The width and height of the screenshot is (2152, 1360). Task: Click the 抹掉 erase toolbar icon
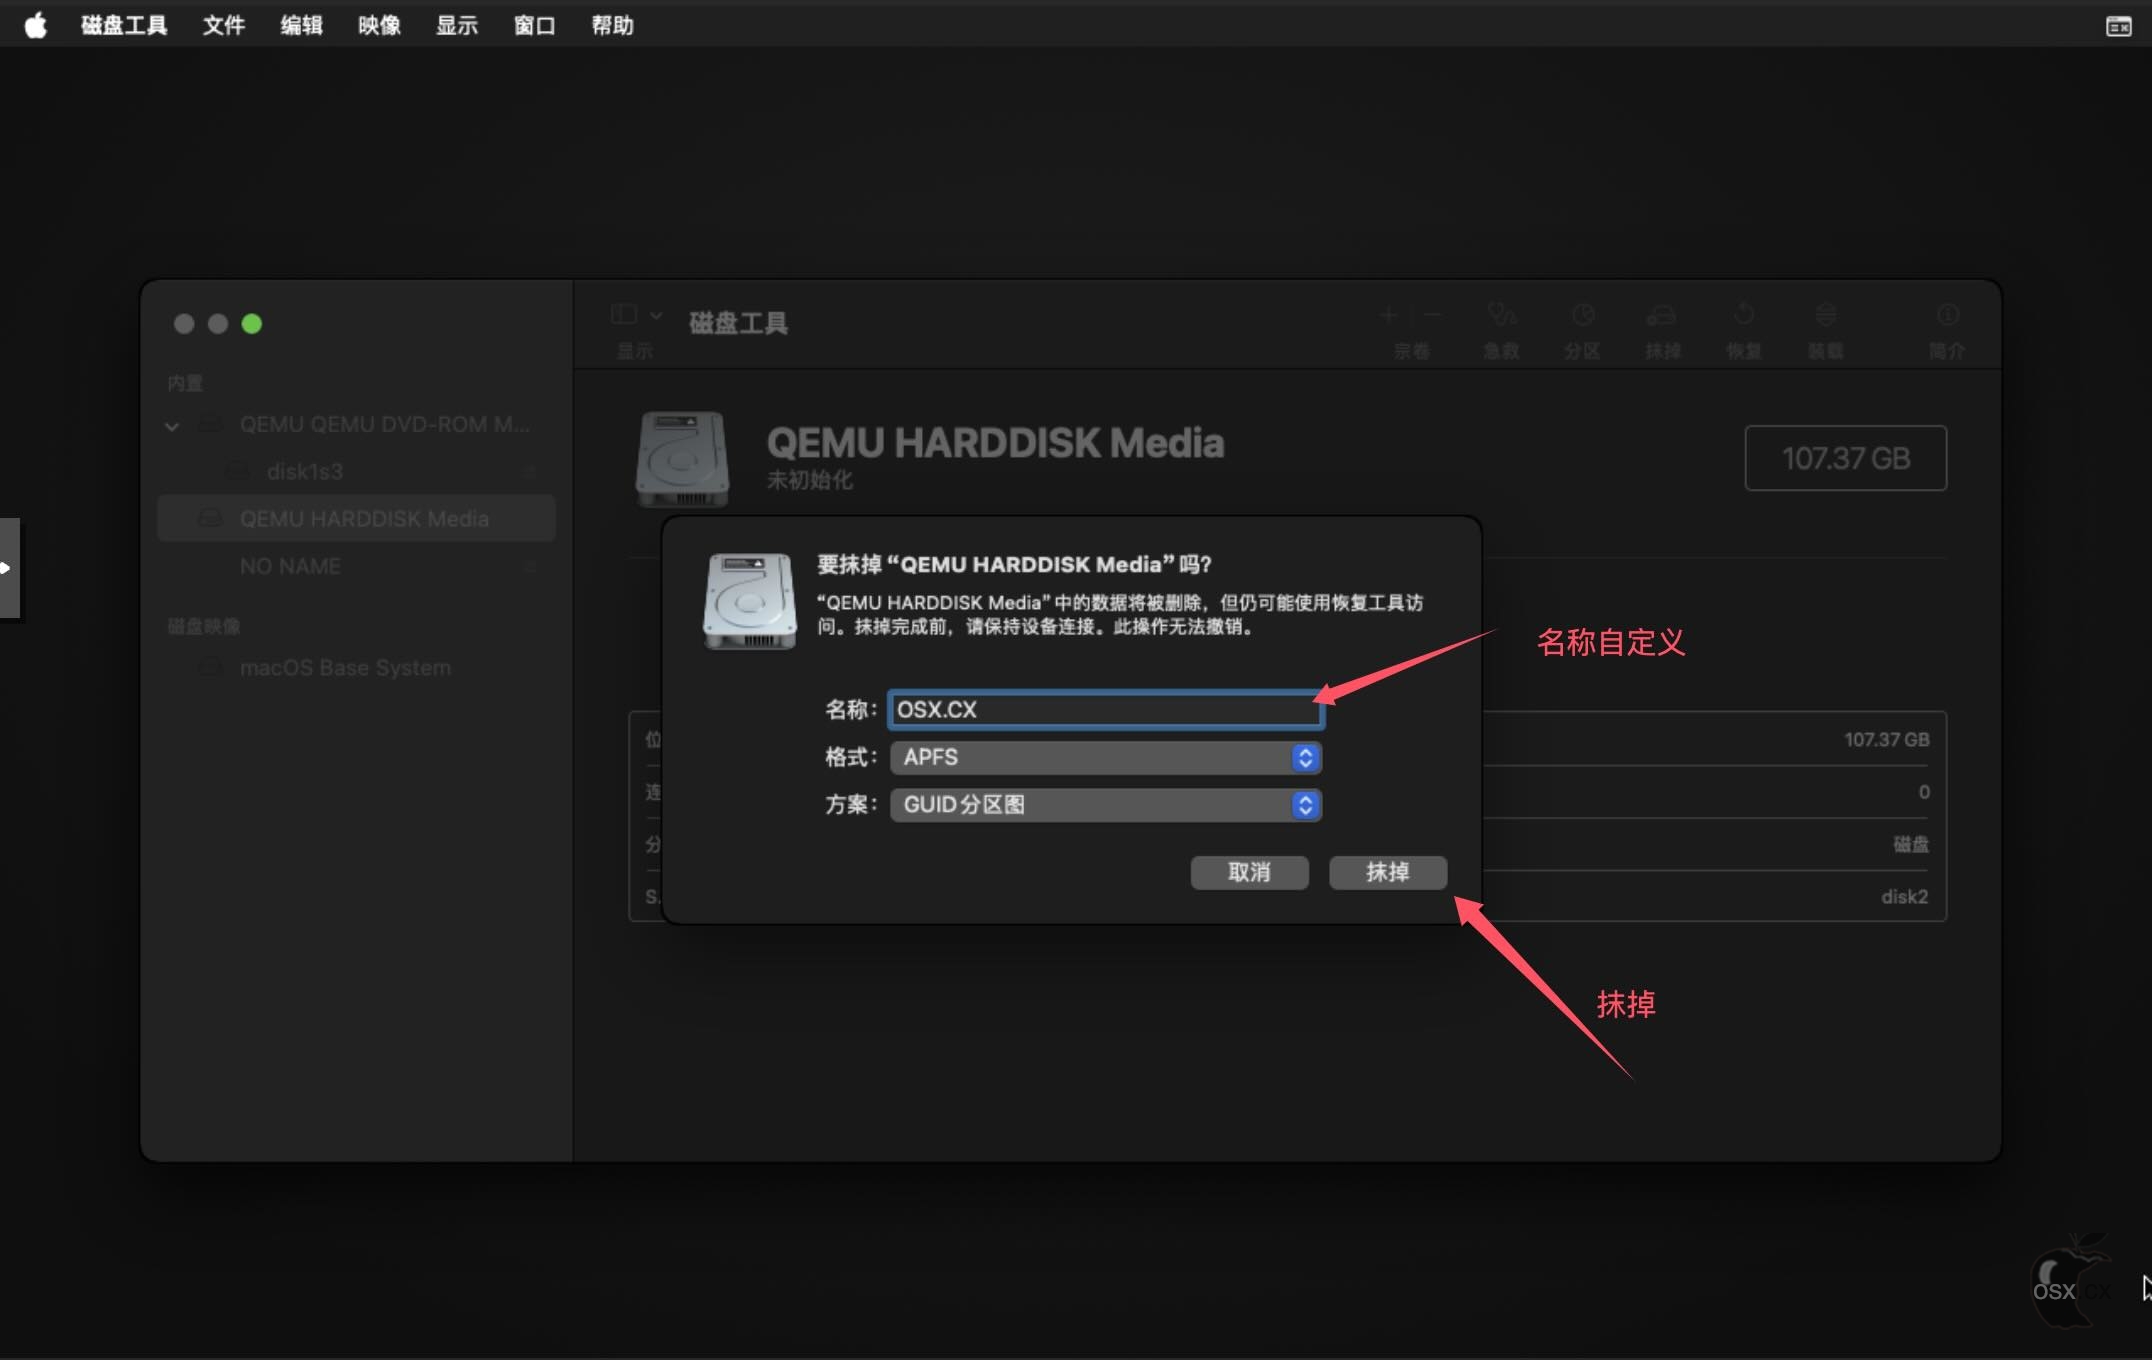[1661, 315]
